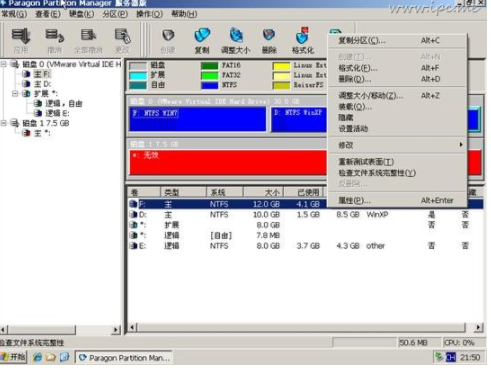The width and height of the screenshot is (491, 374).
Task: Launch Internet Explorer from the quick launch
Action: pos(37,357)
